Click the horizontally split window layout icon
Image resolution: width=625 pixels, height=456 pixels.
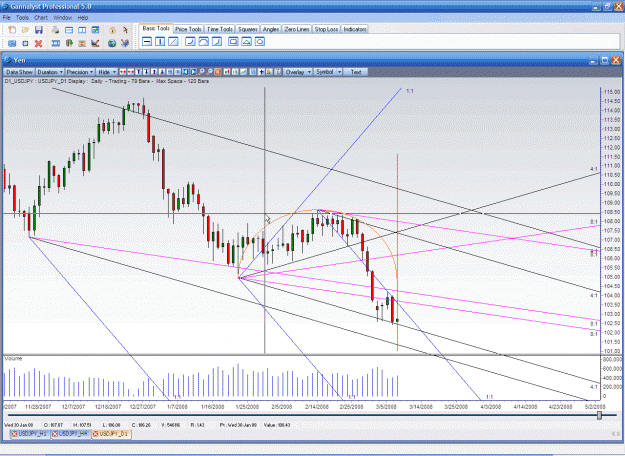tap(69, 30)
